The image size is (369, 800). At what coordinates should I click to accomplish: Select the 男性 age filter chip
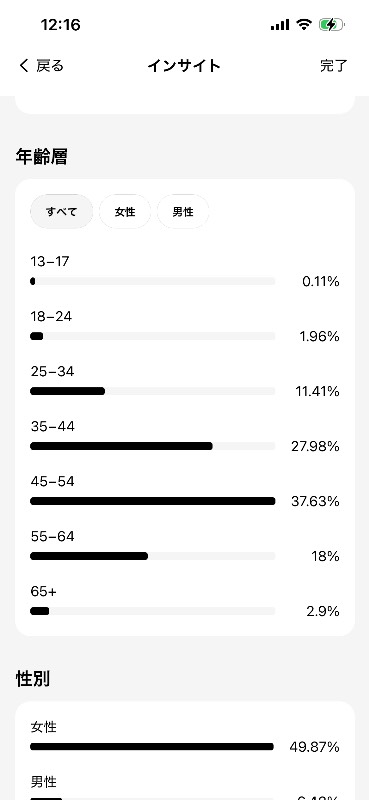183,211
